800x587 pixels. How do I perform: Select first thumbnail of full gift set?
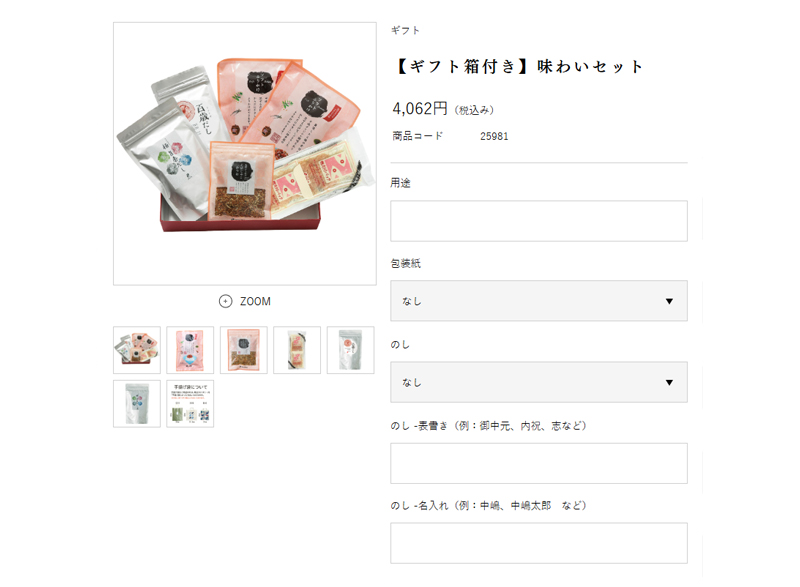click(137, 350)
